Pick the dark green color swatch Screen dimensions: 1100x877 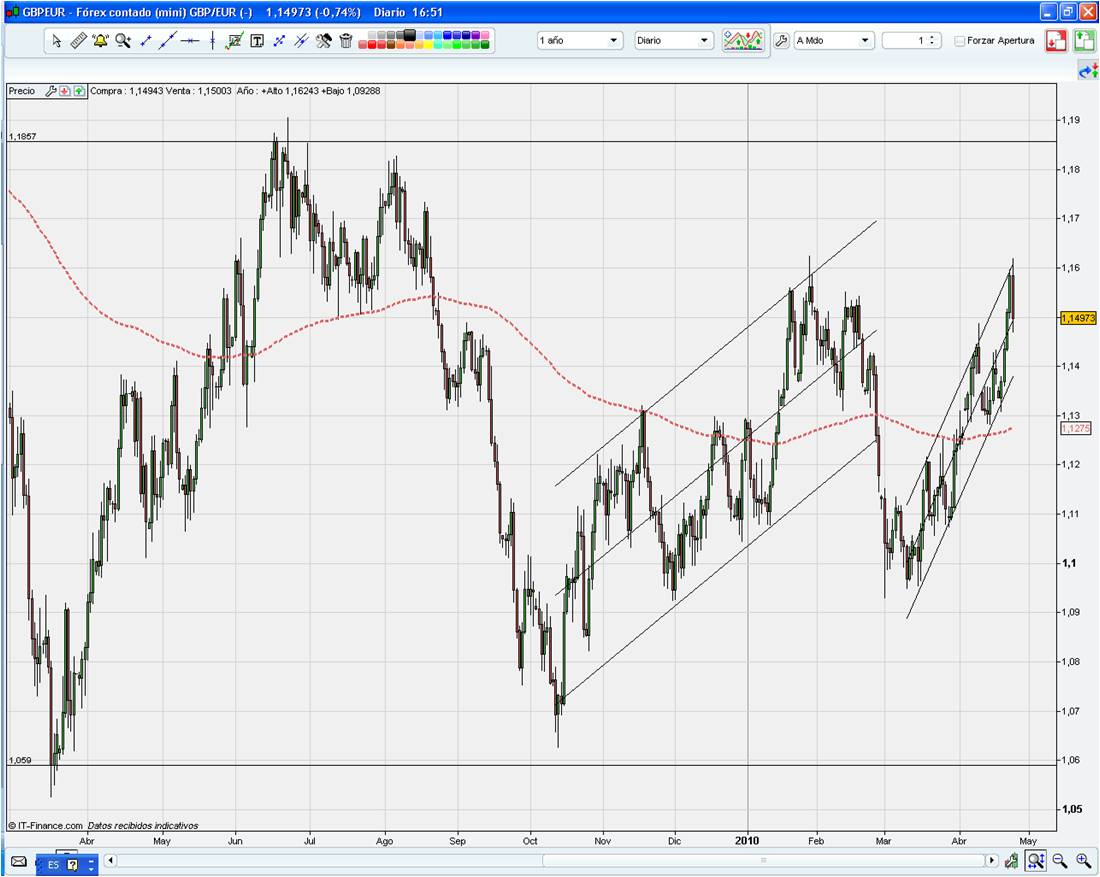[485, 44]
